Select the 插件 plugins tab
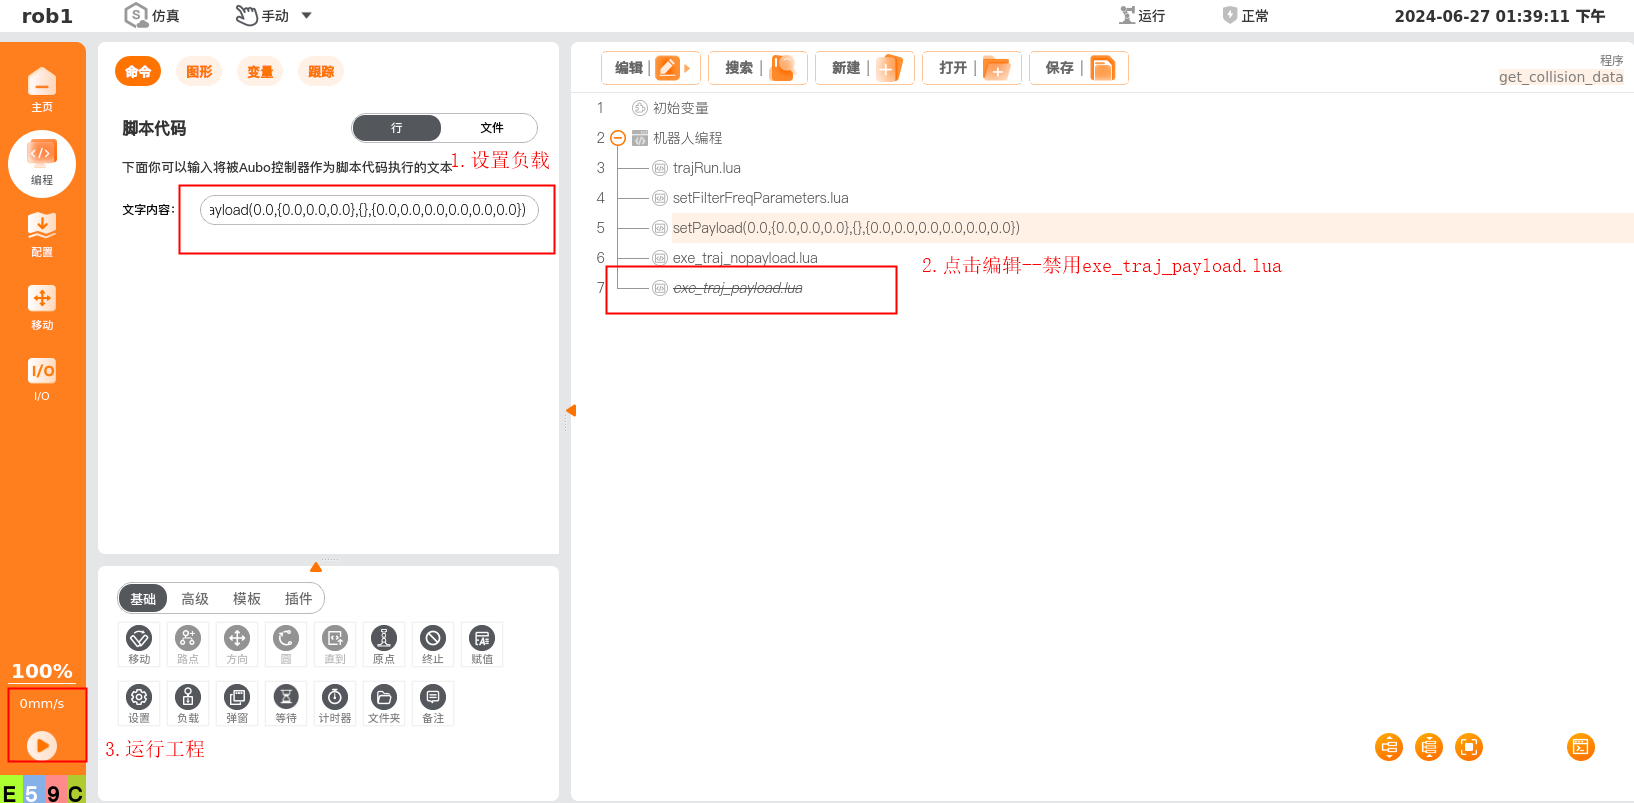Viewport: 1634px width, 803px height. (x=299, y=599)
